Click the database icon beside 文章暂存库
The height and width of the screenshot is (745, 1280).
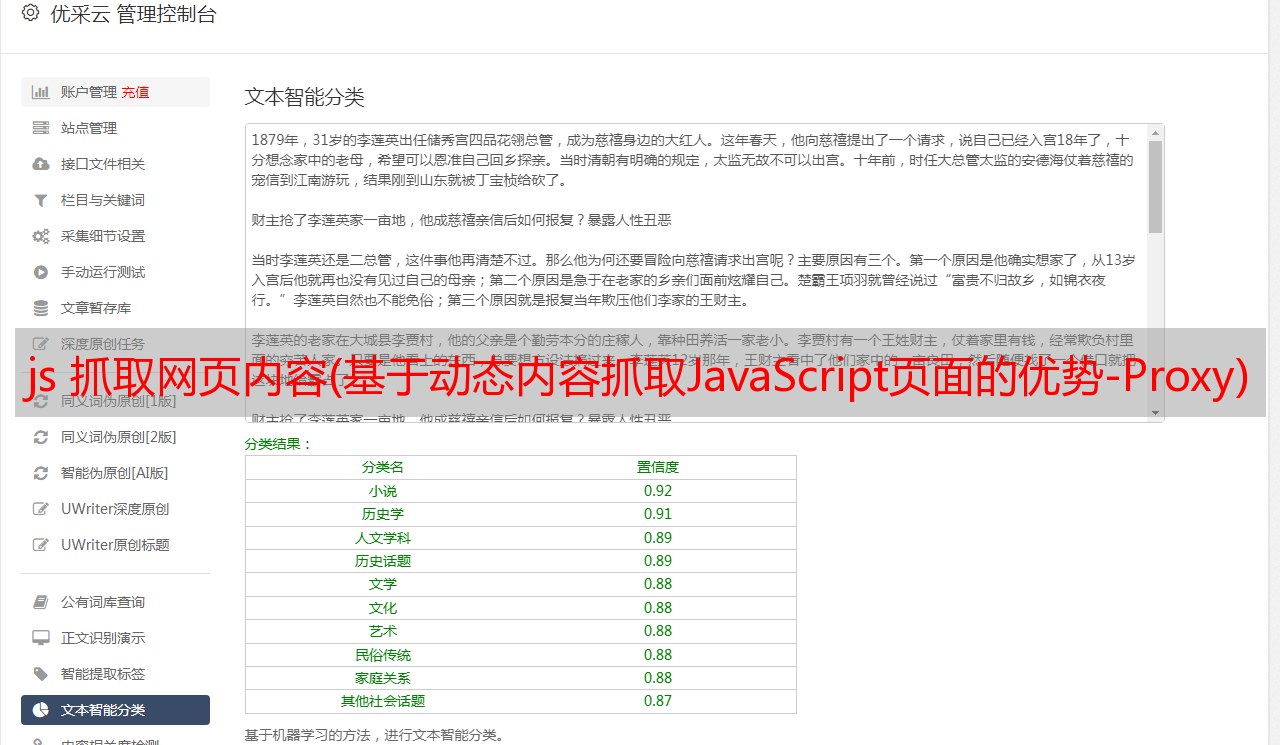click(41, 308)
